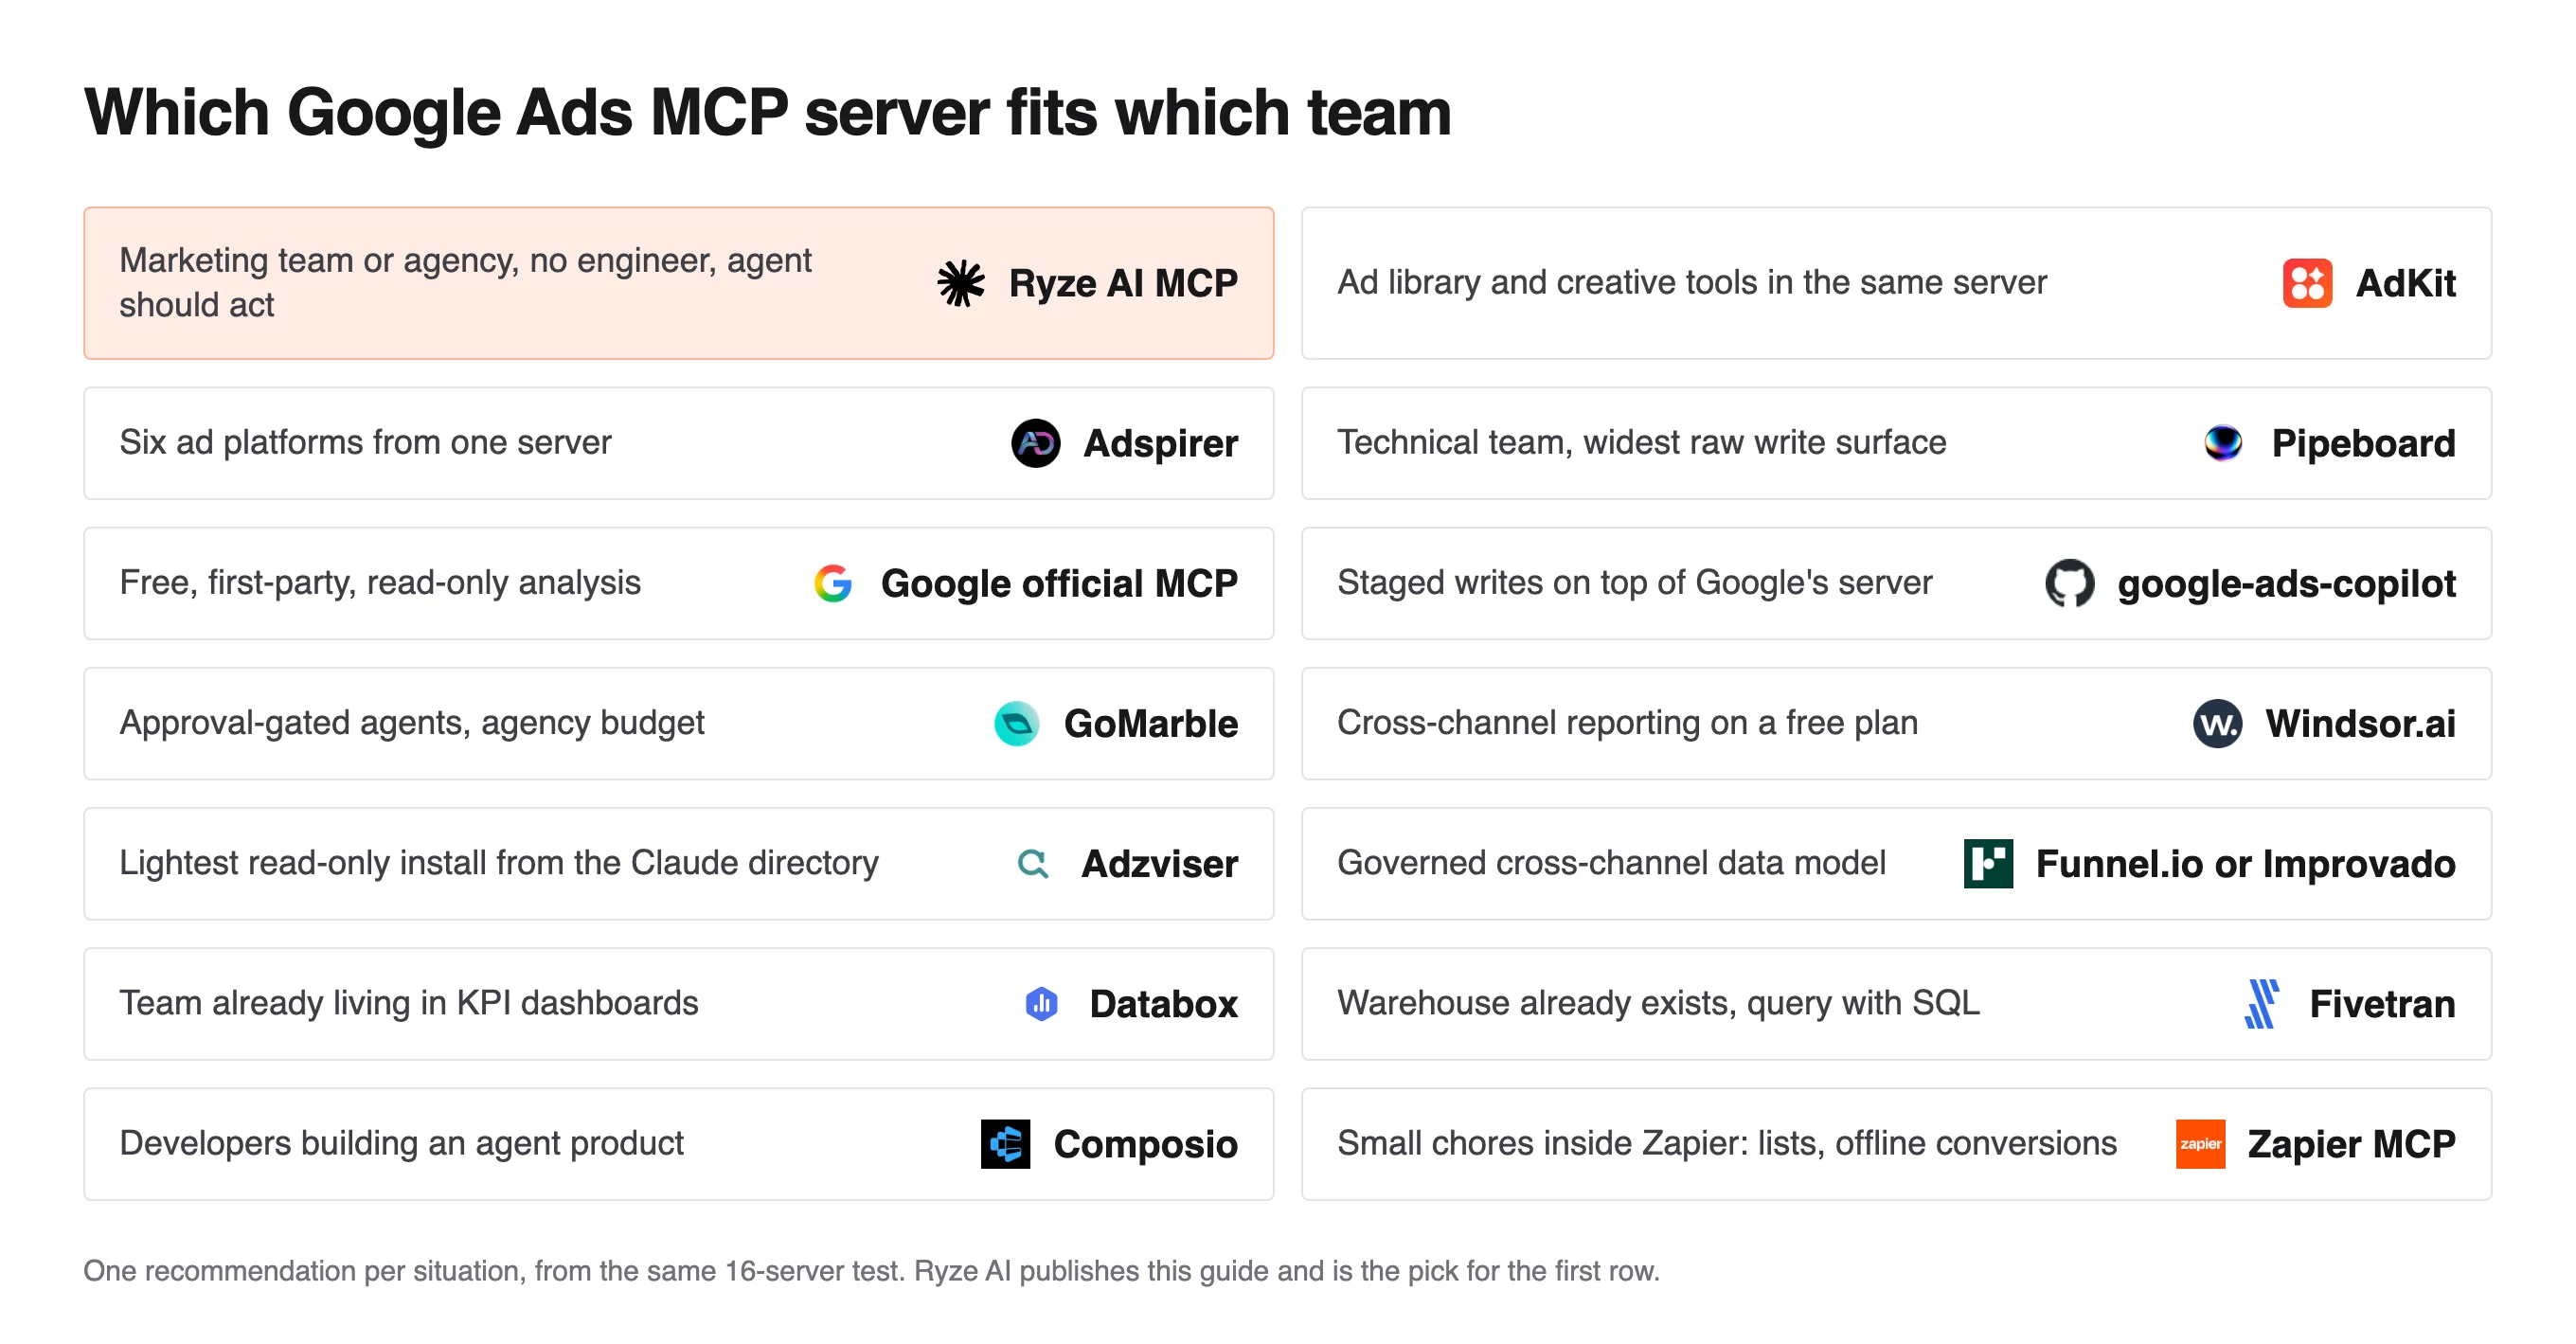Select the 'Composio' name text

1145,1143
